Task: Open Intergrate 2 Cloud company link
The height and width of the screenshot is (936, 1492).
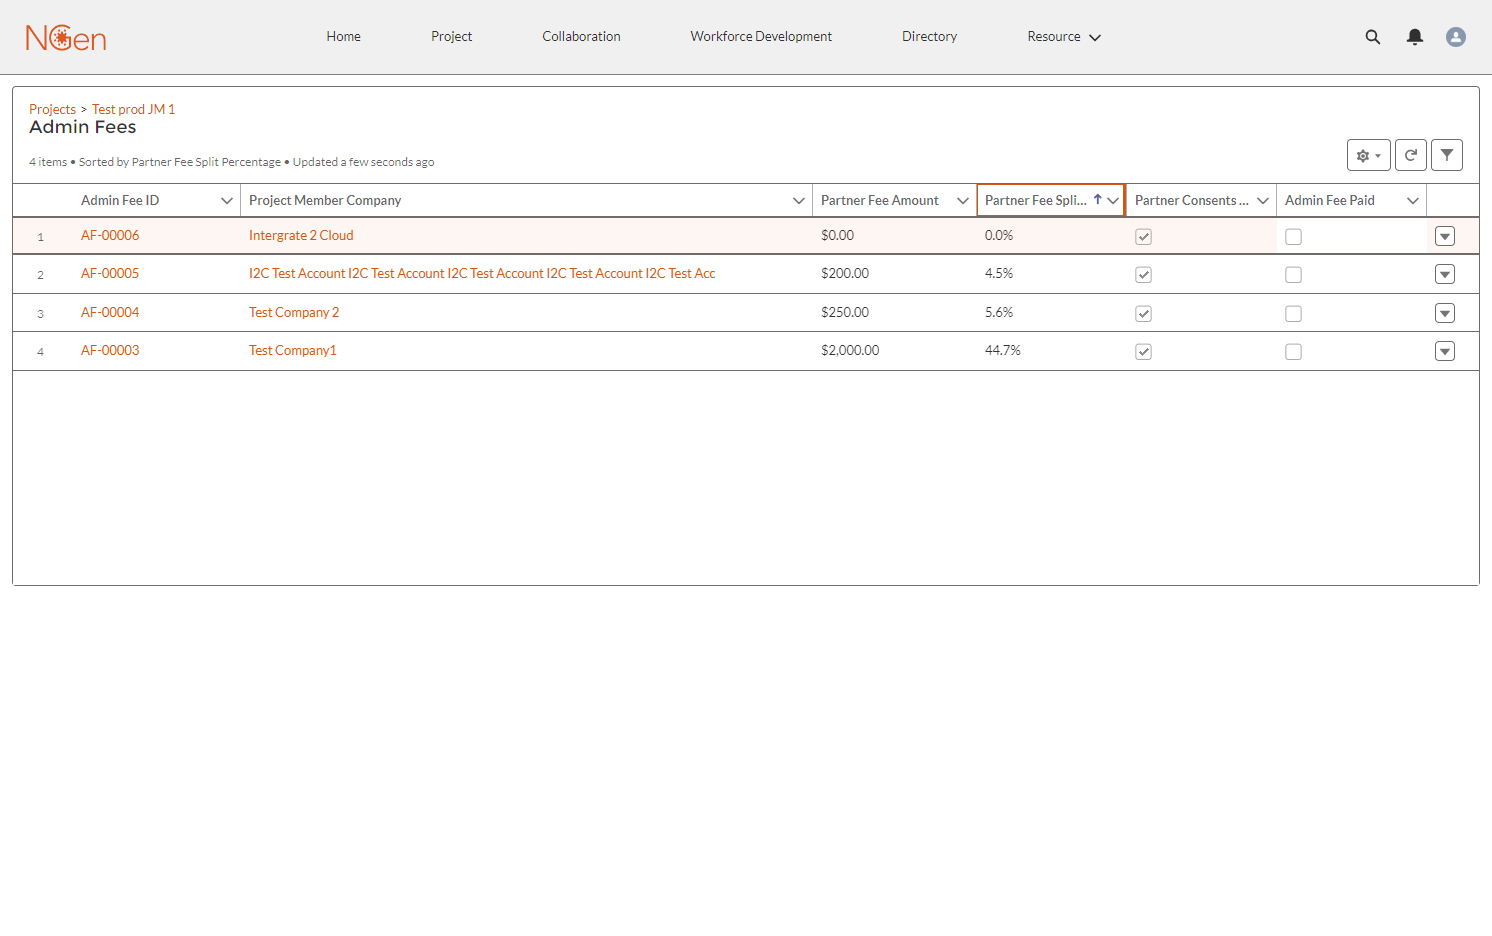Action: 301,236
